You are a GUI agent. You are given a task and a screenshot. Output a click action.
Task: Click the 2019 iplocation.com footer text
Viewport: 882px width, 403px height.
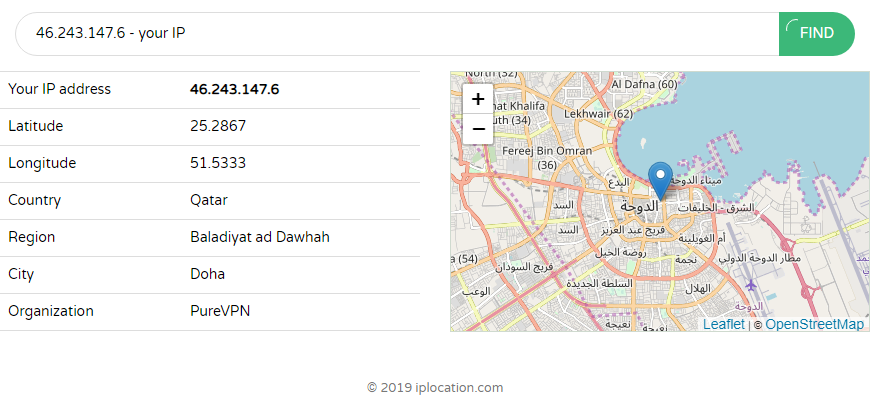click(435, 387)
